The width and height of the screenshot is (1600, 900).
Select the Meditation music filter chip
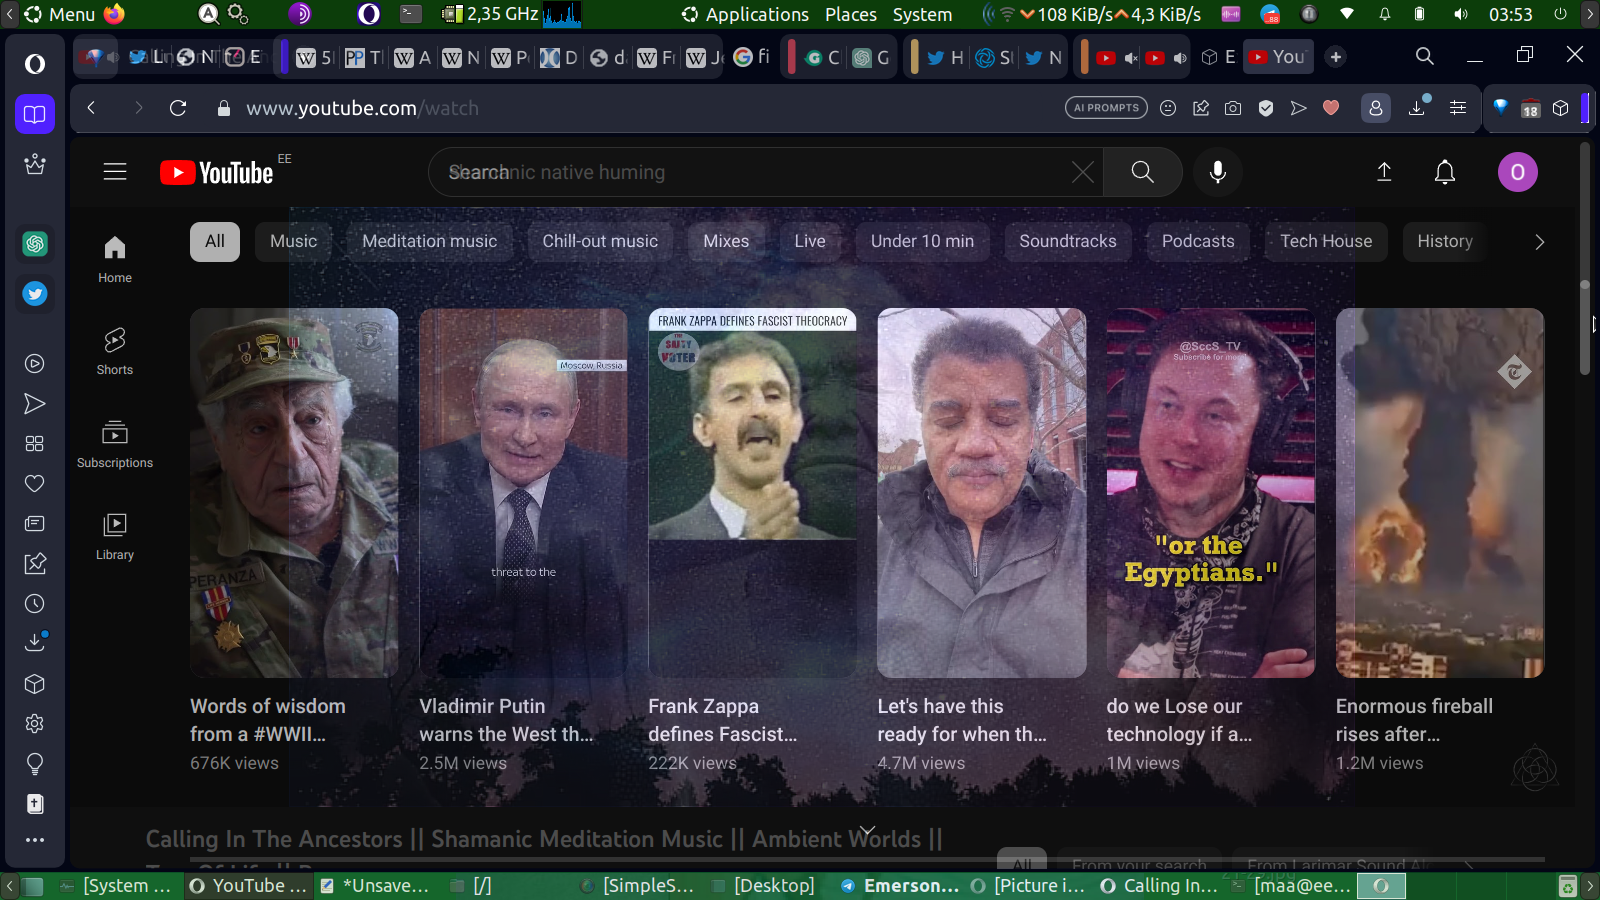pos(429,241)
